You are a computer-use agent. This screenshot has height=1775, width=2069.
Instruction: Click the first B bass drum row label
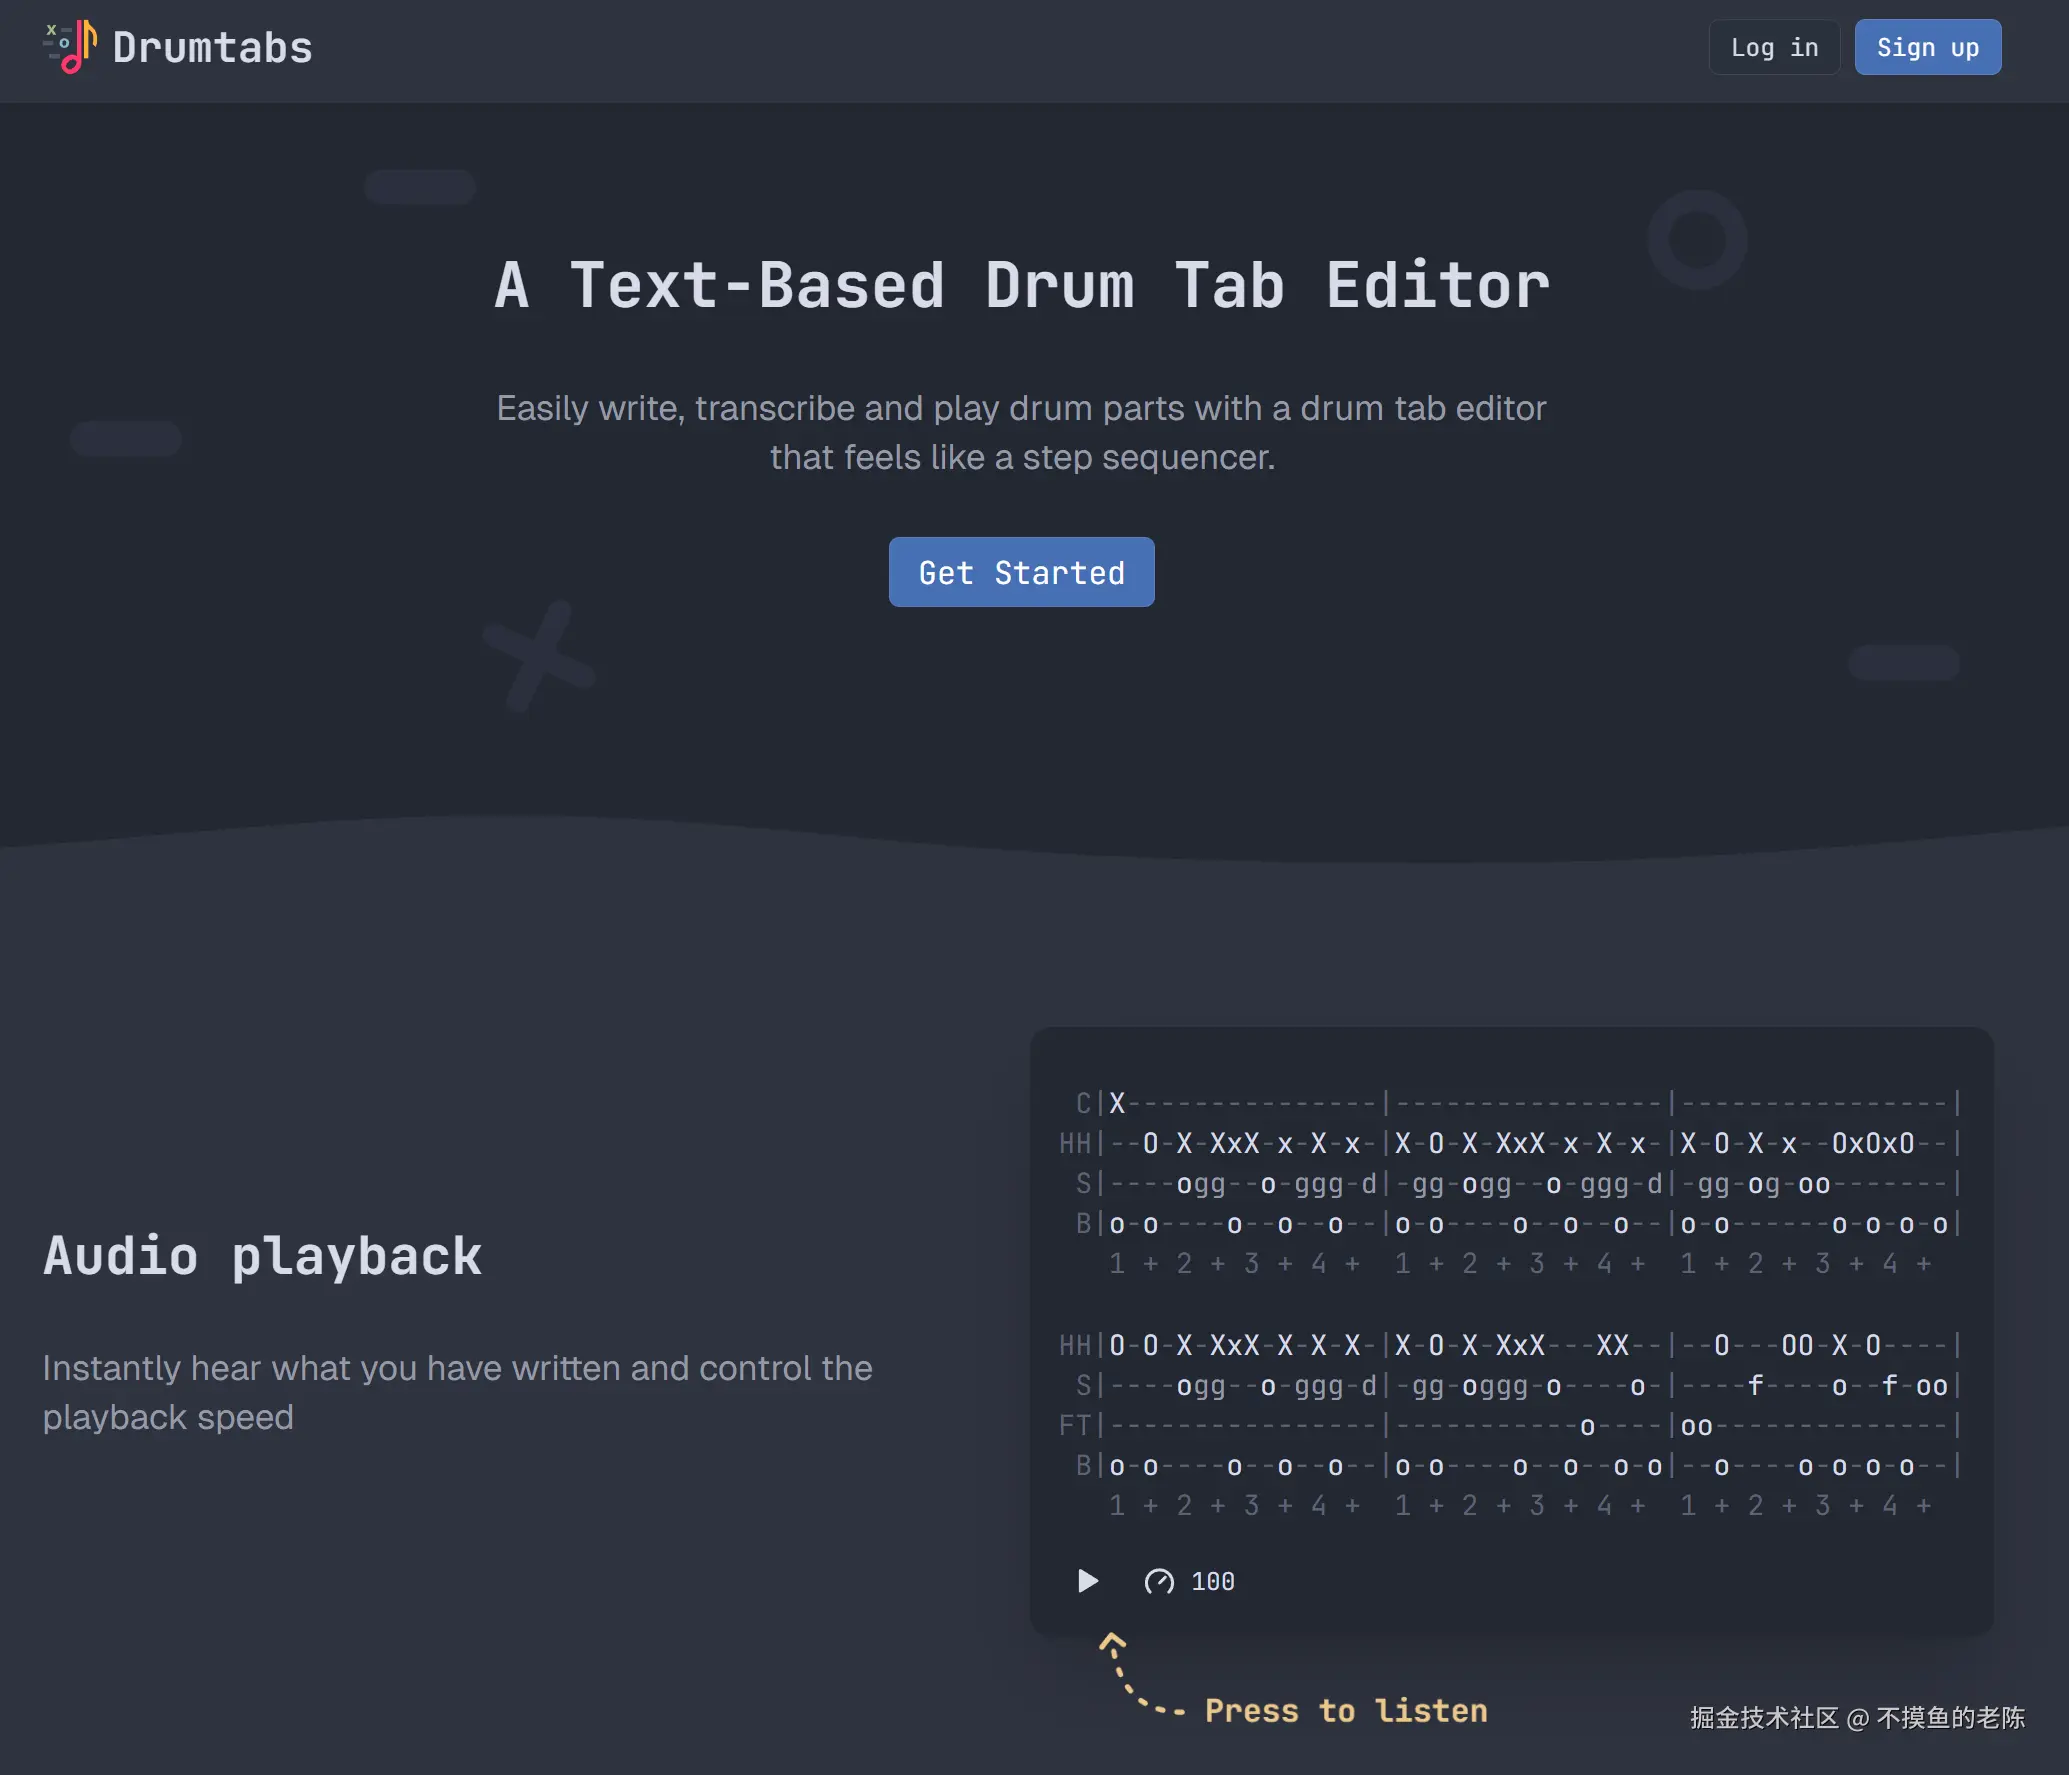pos(1083,1224)
